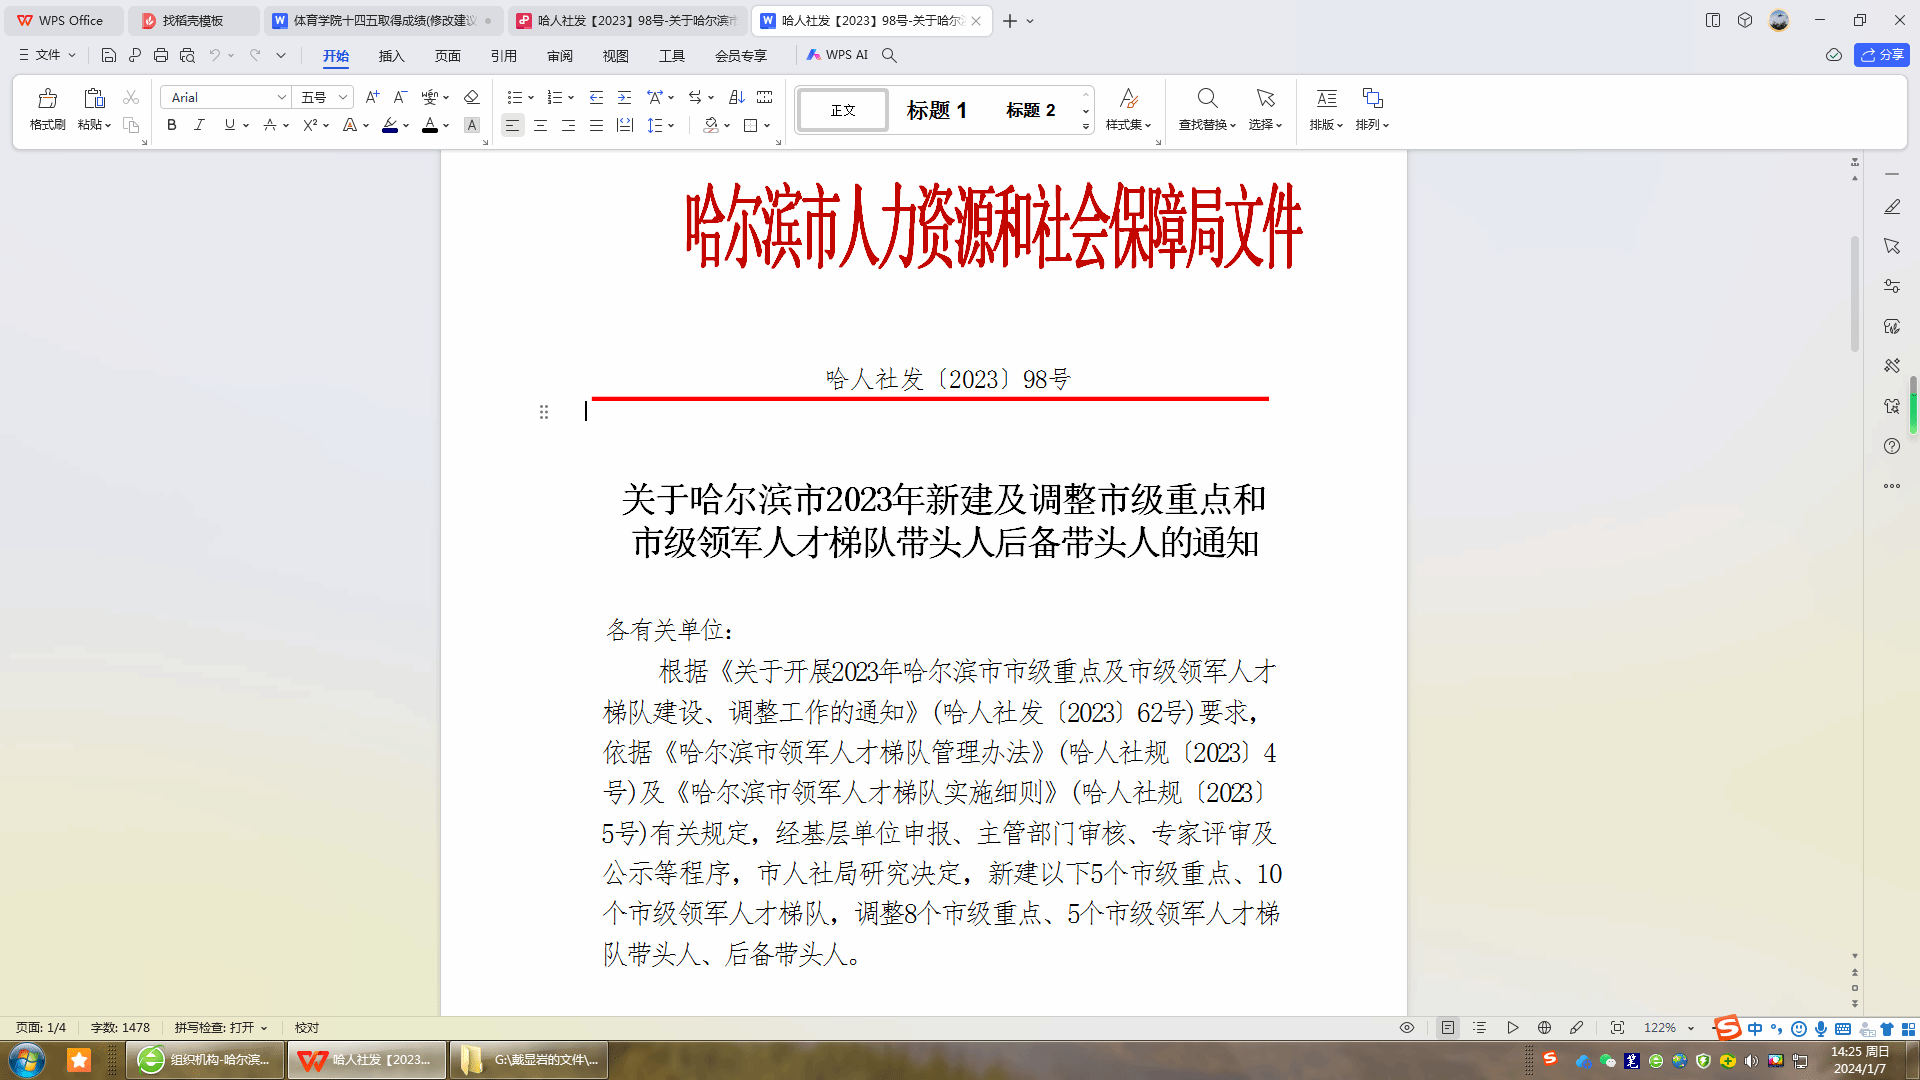Click the Save document icon
This screenshot has height=1080, width=1920.
(109, 55)
